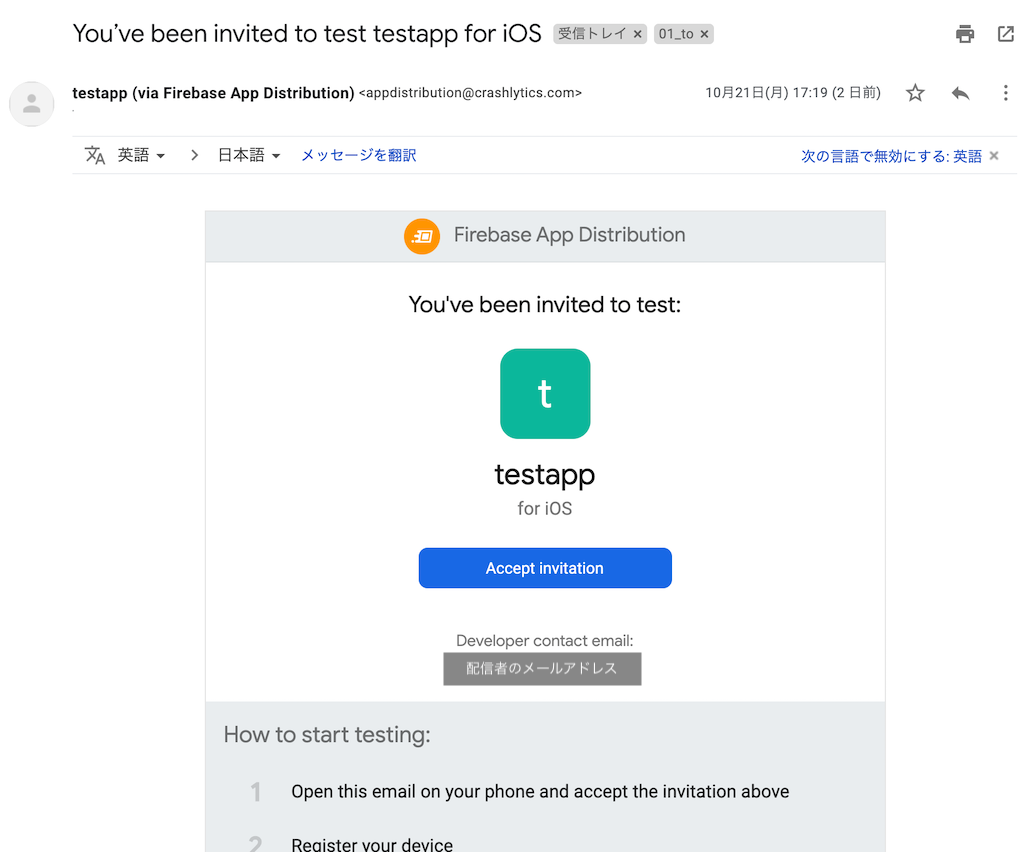Remove the 受信トレイ label

[x=637, y=34]
